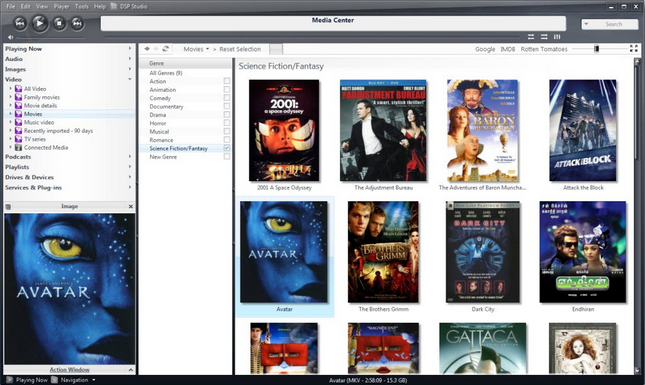Image resolution: width=645 pixels, height=385 pixels.
Task: Expand the Playlists section arrow
Action: 130,167
